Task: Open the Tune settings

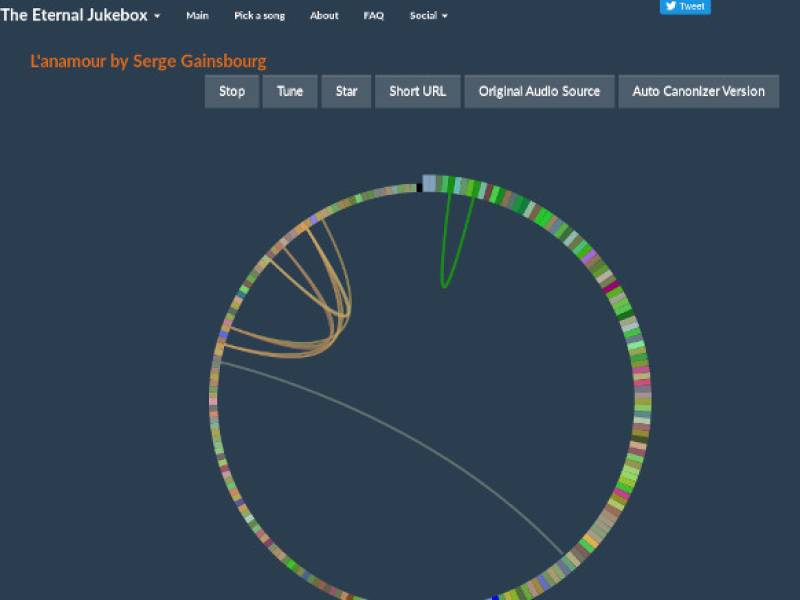Action: (x=290, y=91)
